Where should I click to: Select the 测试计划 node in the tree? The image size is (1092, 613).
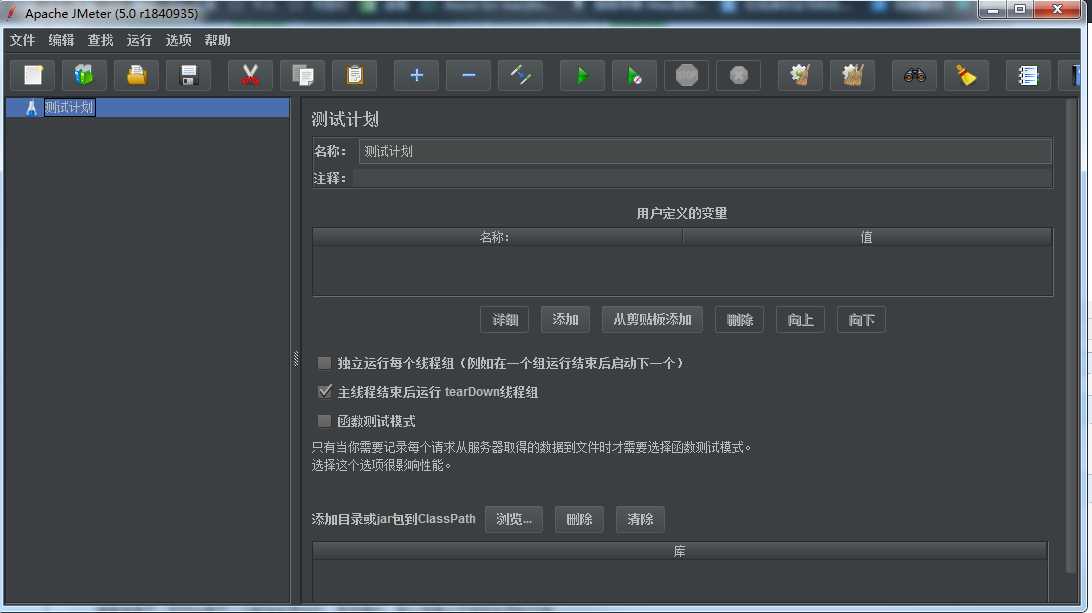(x=69, y=107)
